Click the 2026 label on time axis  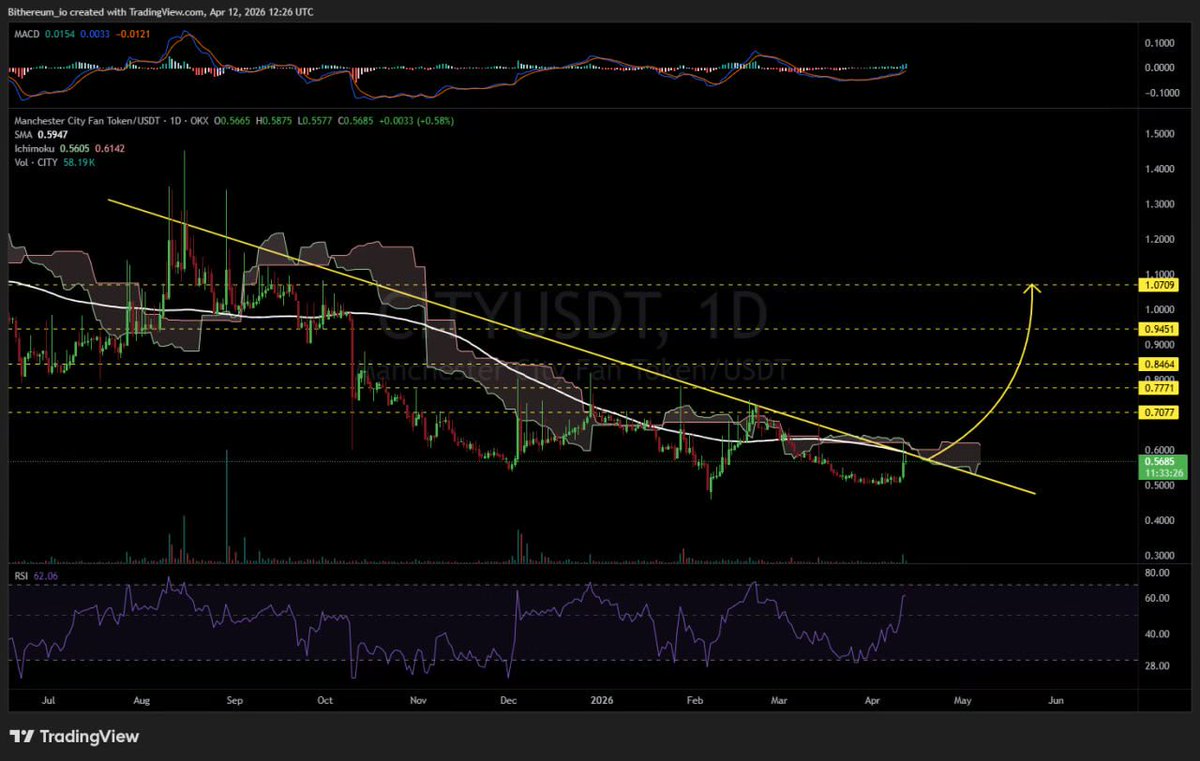pos(601,700)
